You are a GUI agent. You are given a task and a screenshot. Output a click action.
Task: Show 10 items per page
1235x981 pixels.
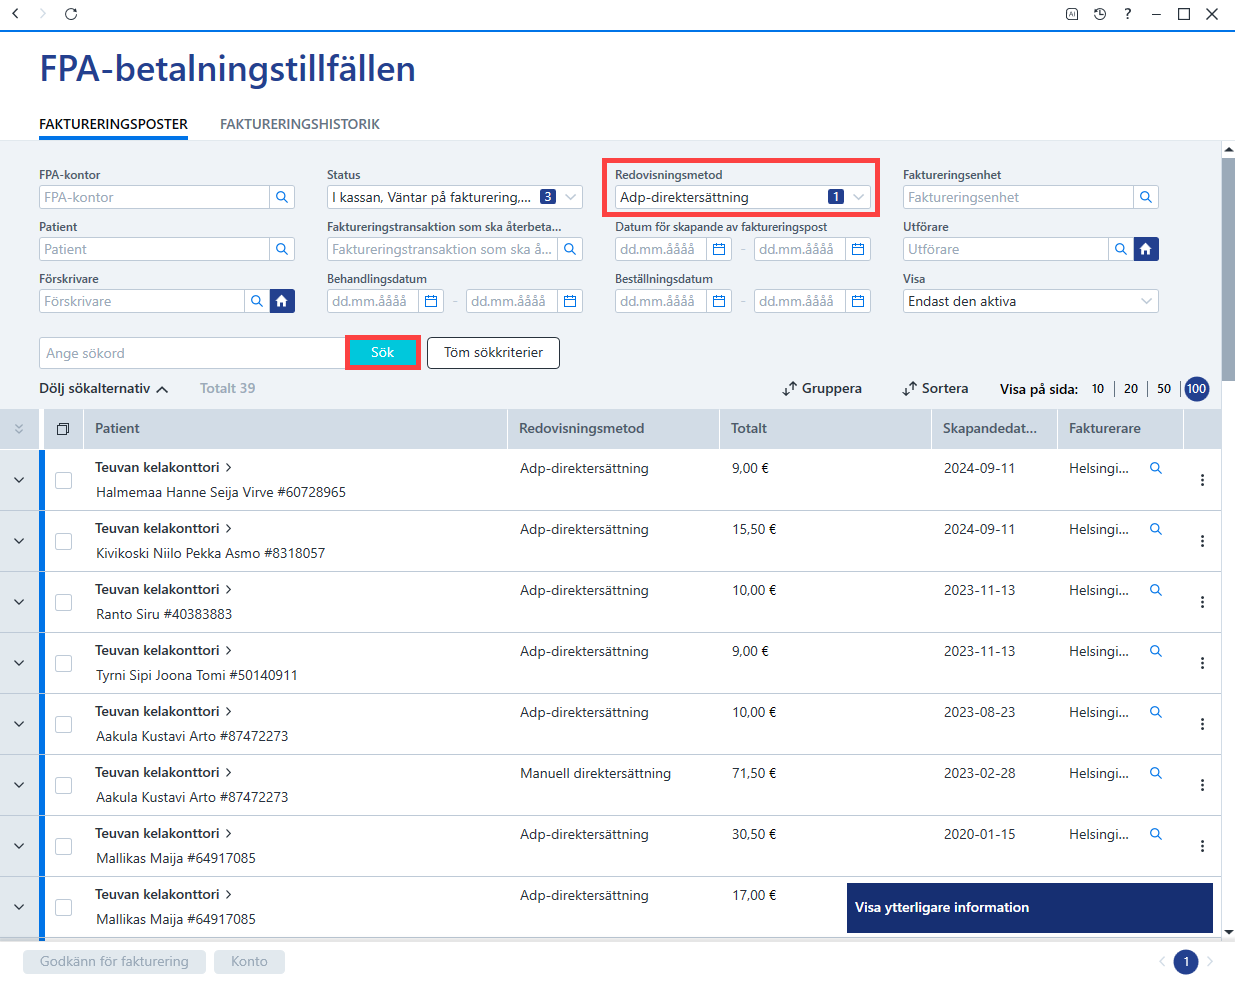pos(1098,389)
